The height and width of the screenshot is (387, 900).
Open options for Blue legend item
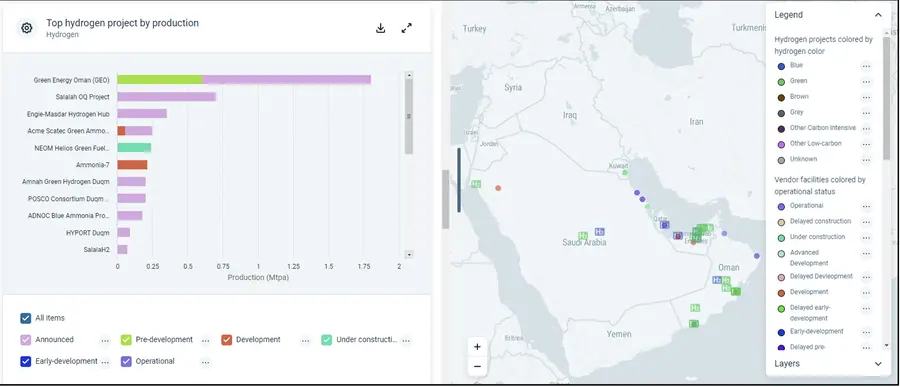click(866, 66)
